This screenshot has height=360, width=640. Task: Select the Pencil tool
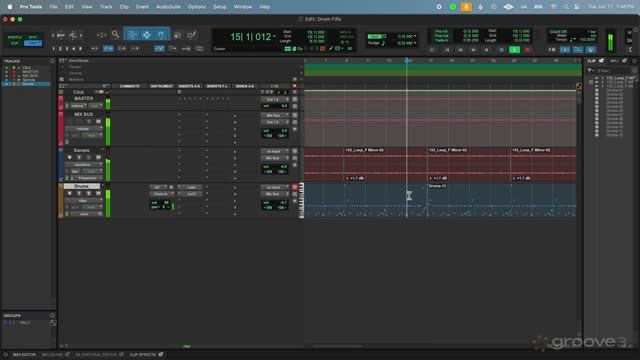tap(191, 35)
